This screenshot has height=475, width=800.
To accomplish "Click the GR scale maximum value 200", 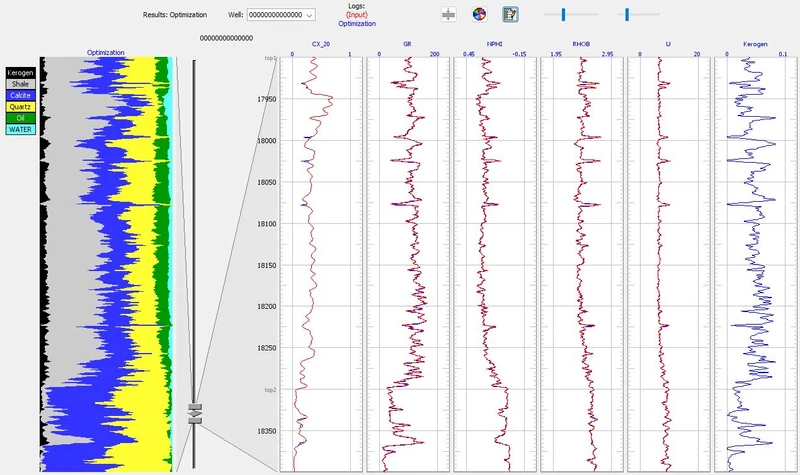I will coord(434,54).
